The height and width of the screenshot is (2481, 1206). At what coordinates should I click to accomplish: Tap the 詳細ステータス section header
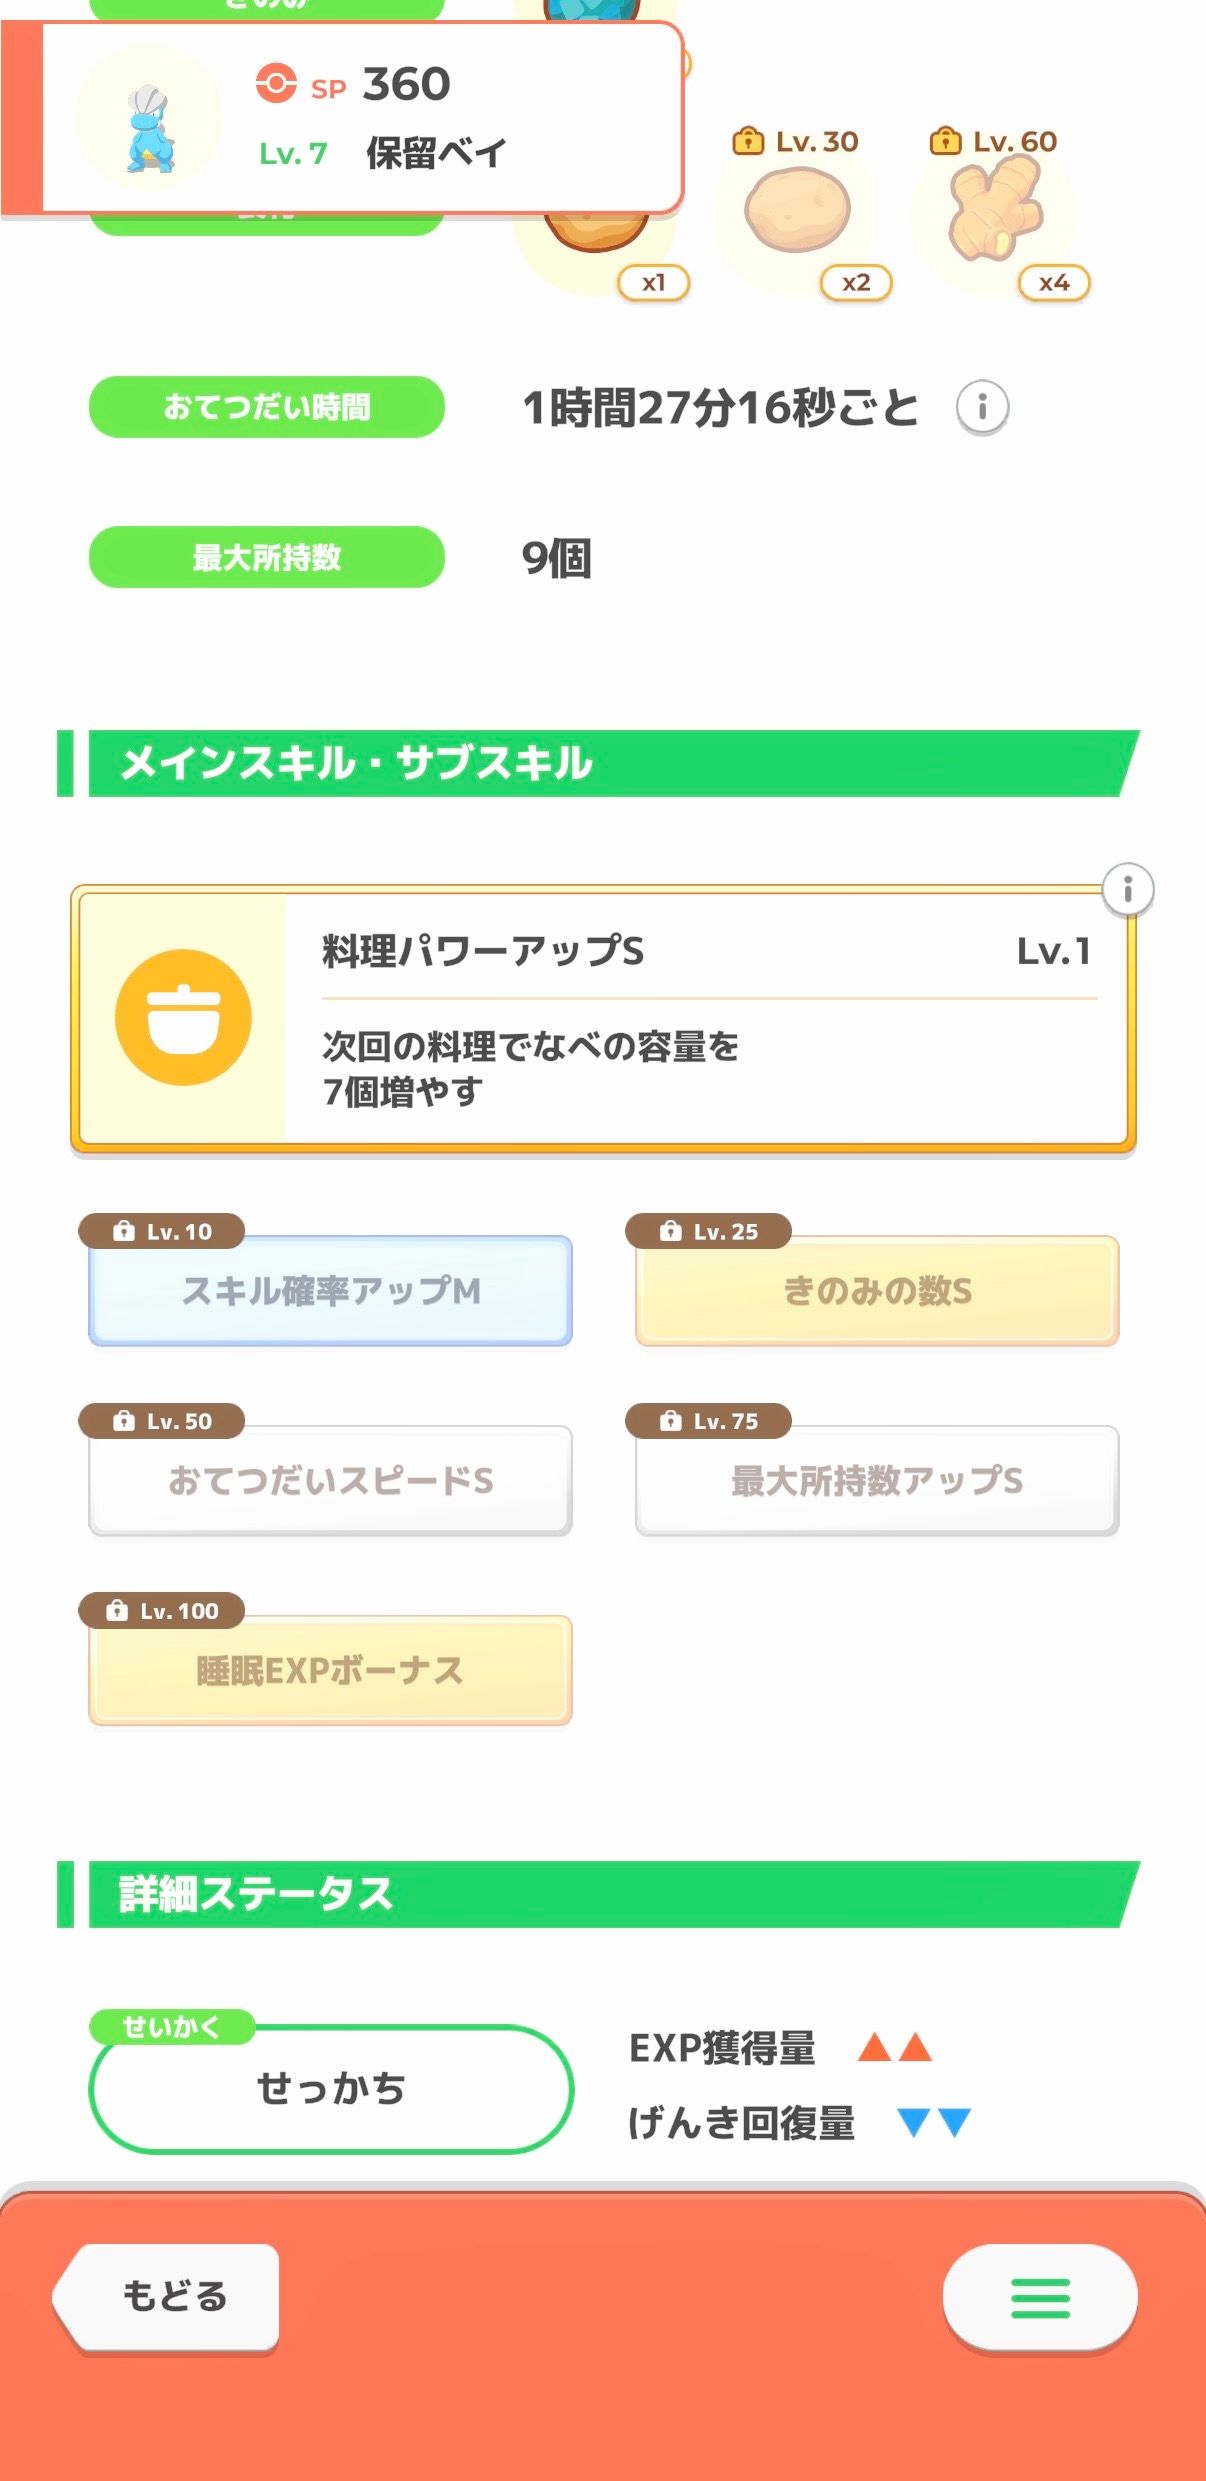[x=600, y=1894]
